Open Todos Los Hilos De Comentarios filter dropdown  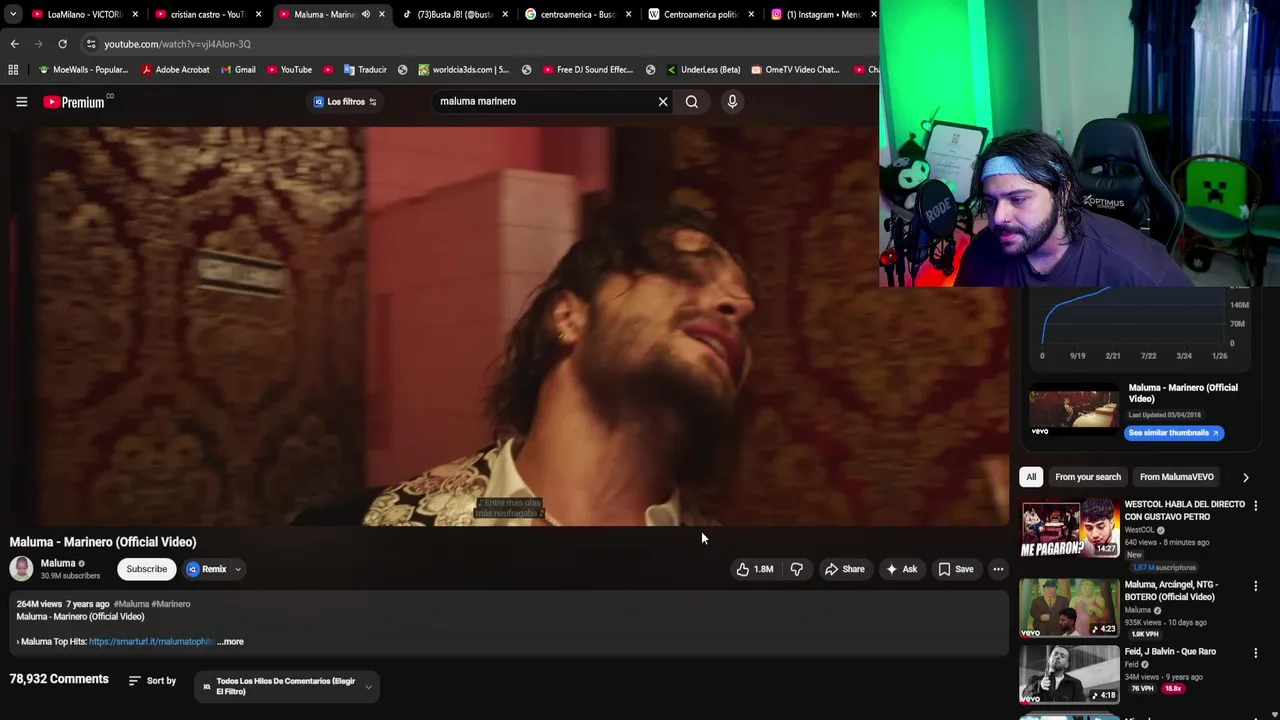[287, 686]
